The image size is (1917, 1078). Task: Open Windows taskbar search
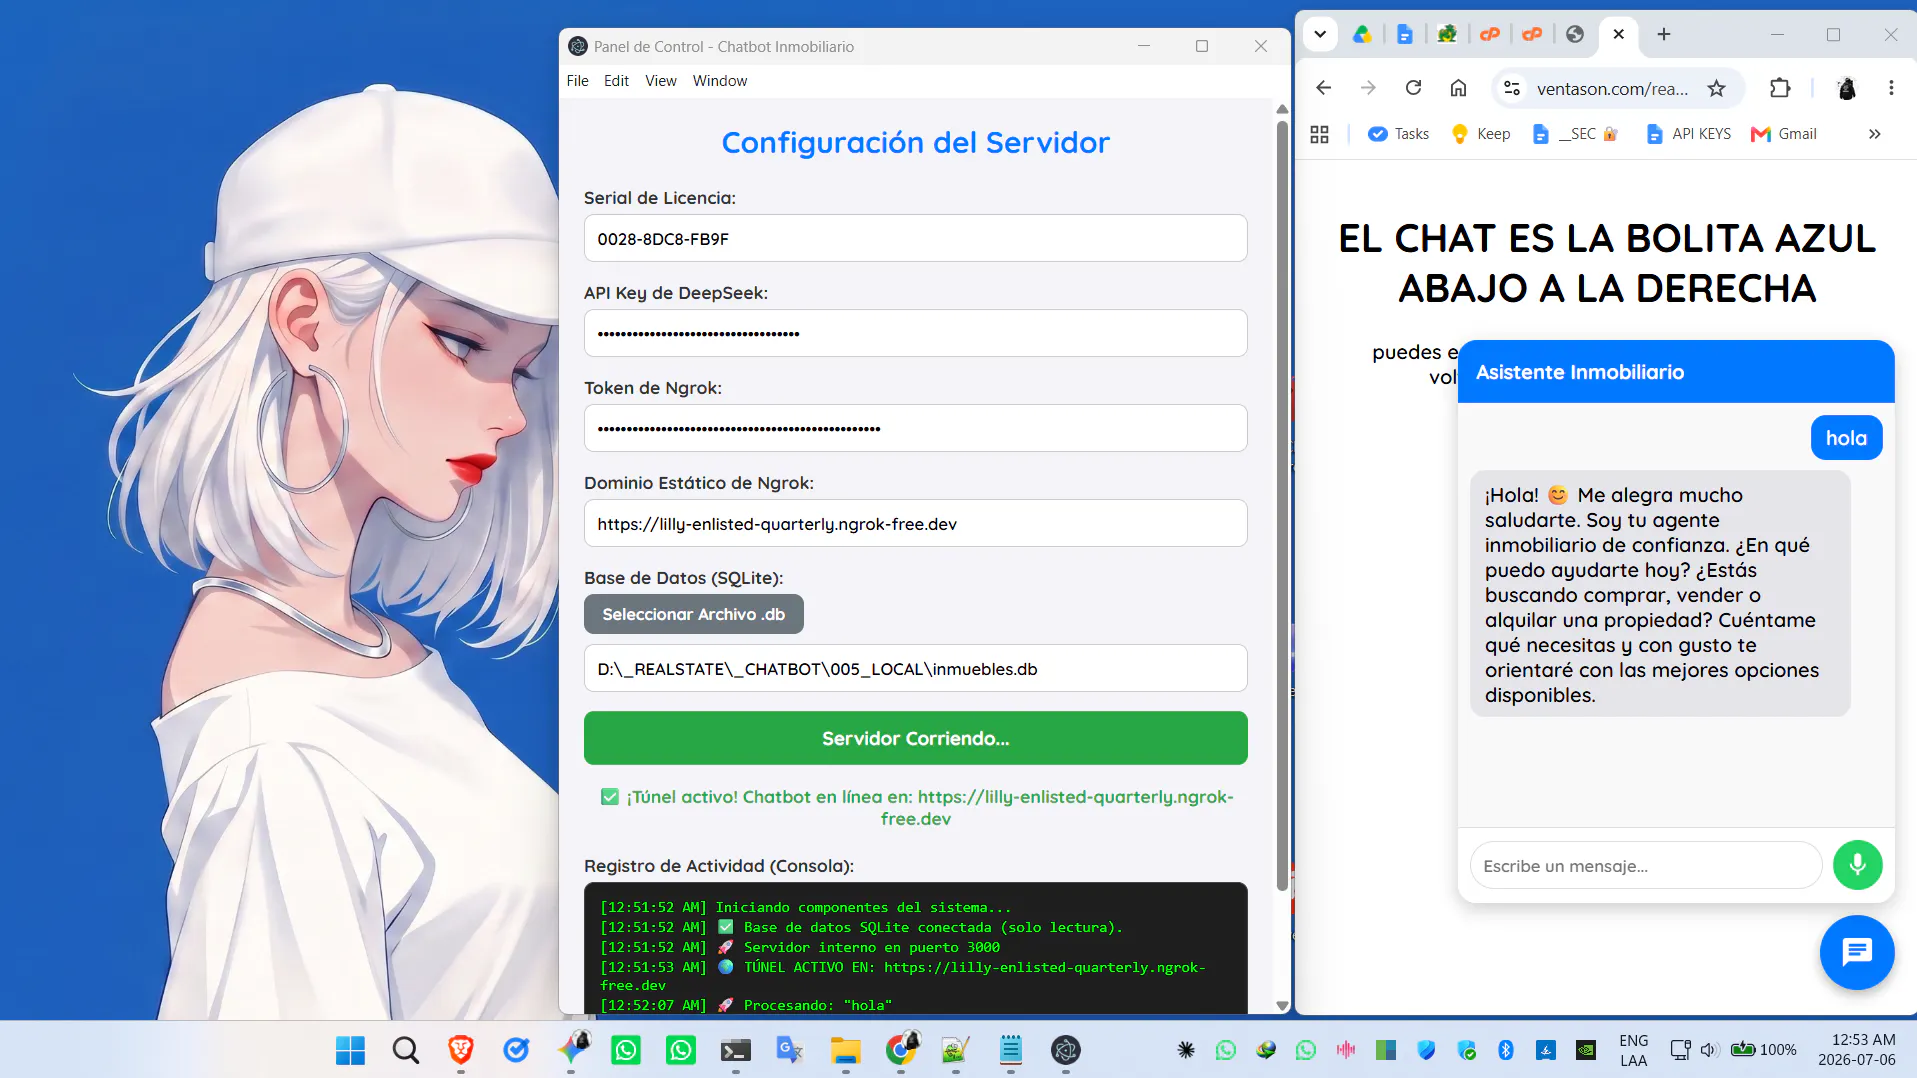(405, 1050)
